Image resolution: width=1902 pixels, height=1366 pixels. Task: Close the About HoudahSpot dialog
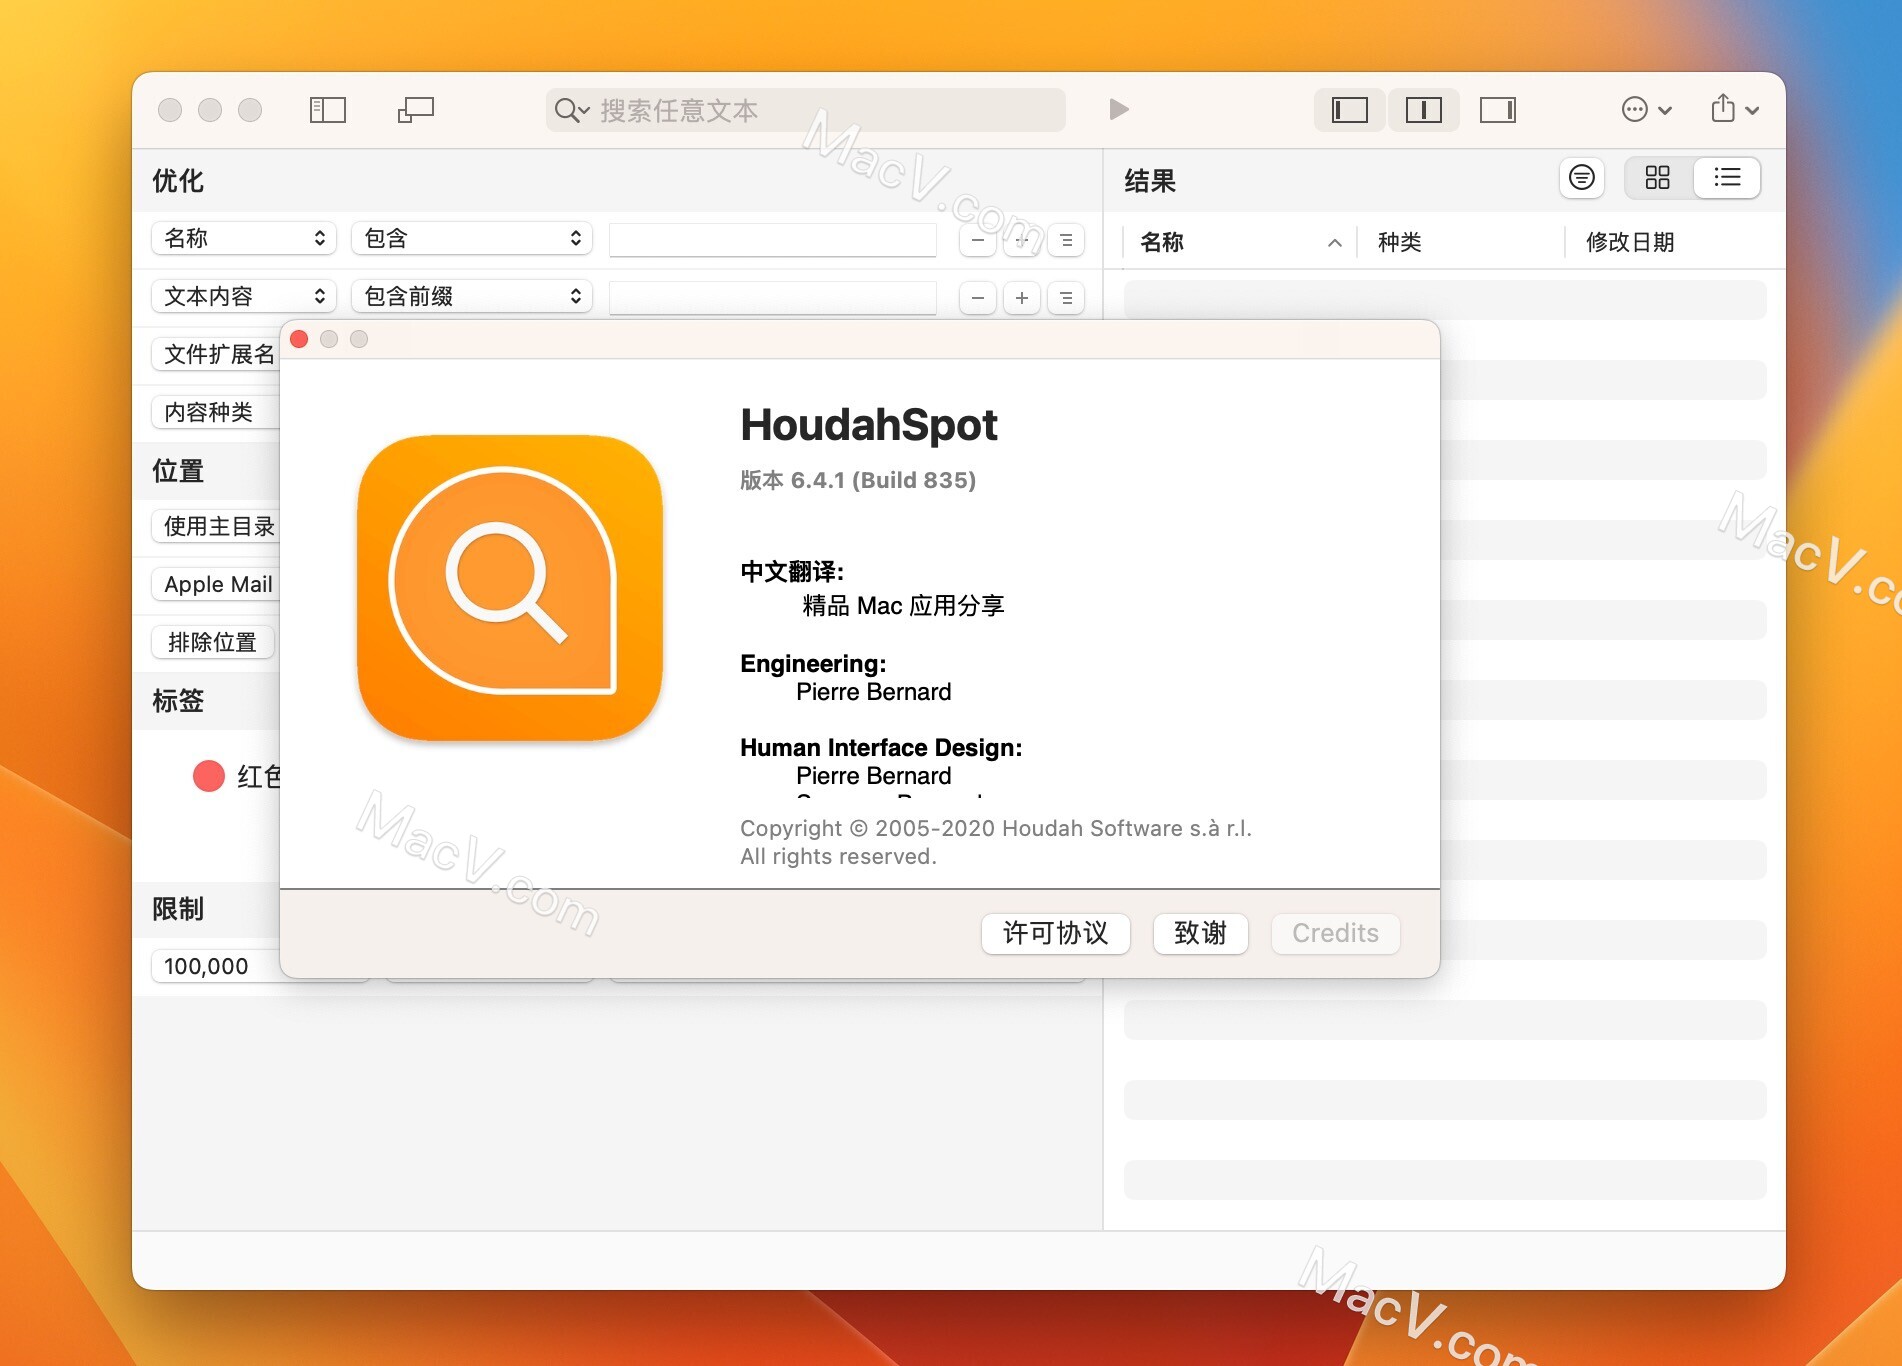[x=299, y=339]
